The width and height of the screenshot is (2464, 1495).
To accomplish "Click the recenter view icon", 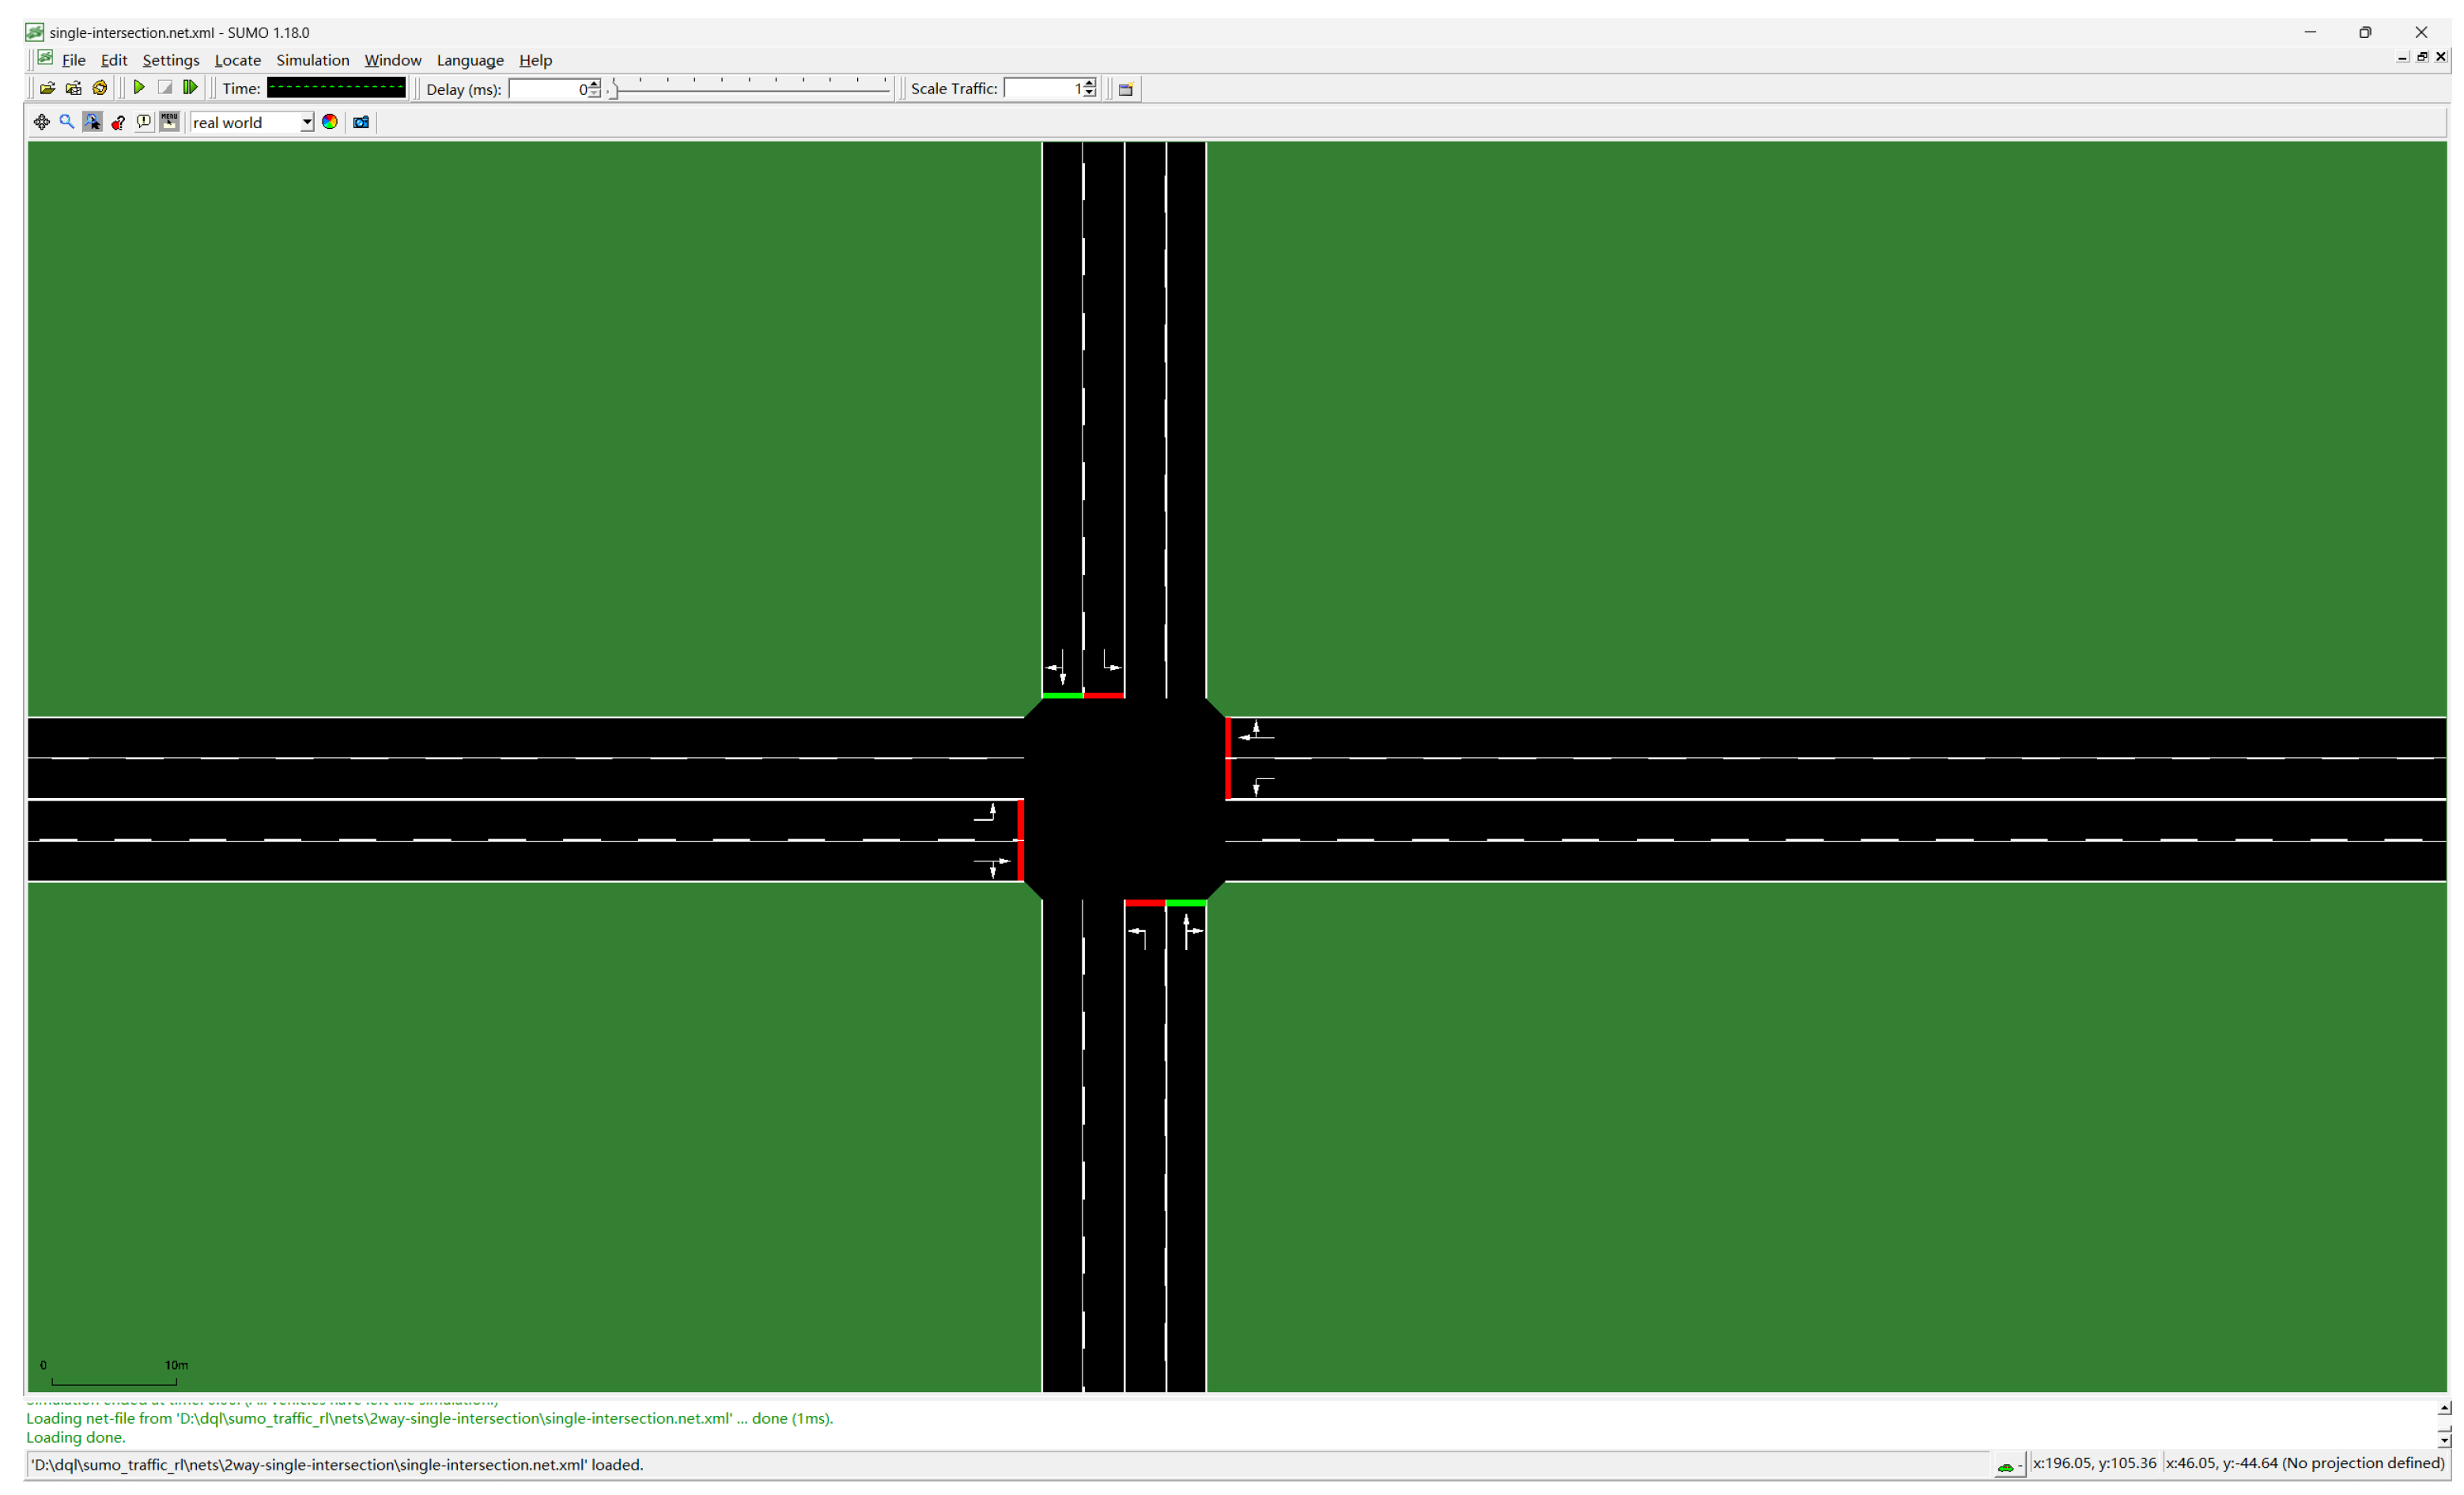I will (x=41, y=122).
